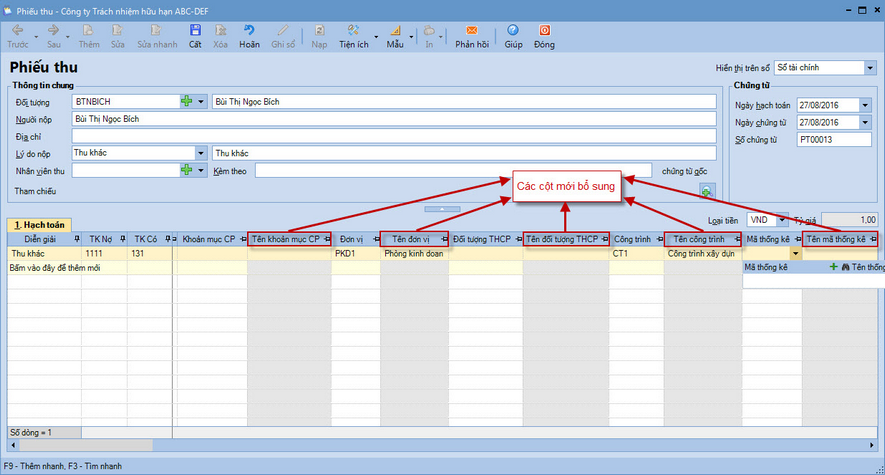Select the 1. Hạch toán tab

point(39,225)
